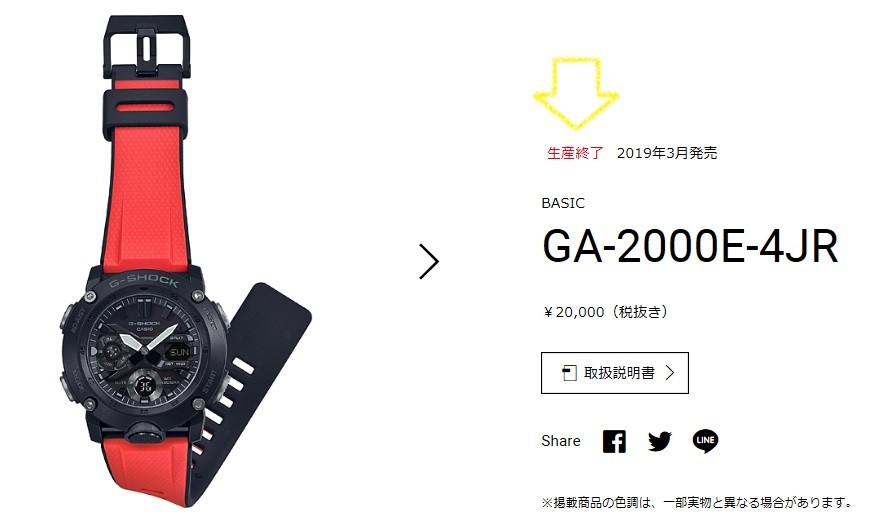Click the BASIC category label
The width and height of the screenshot is (892, 517).
(x=563, y=203)
